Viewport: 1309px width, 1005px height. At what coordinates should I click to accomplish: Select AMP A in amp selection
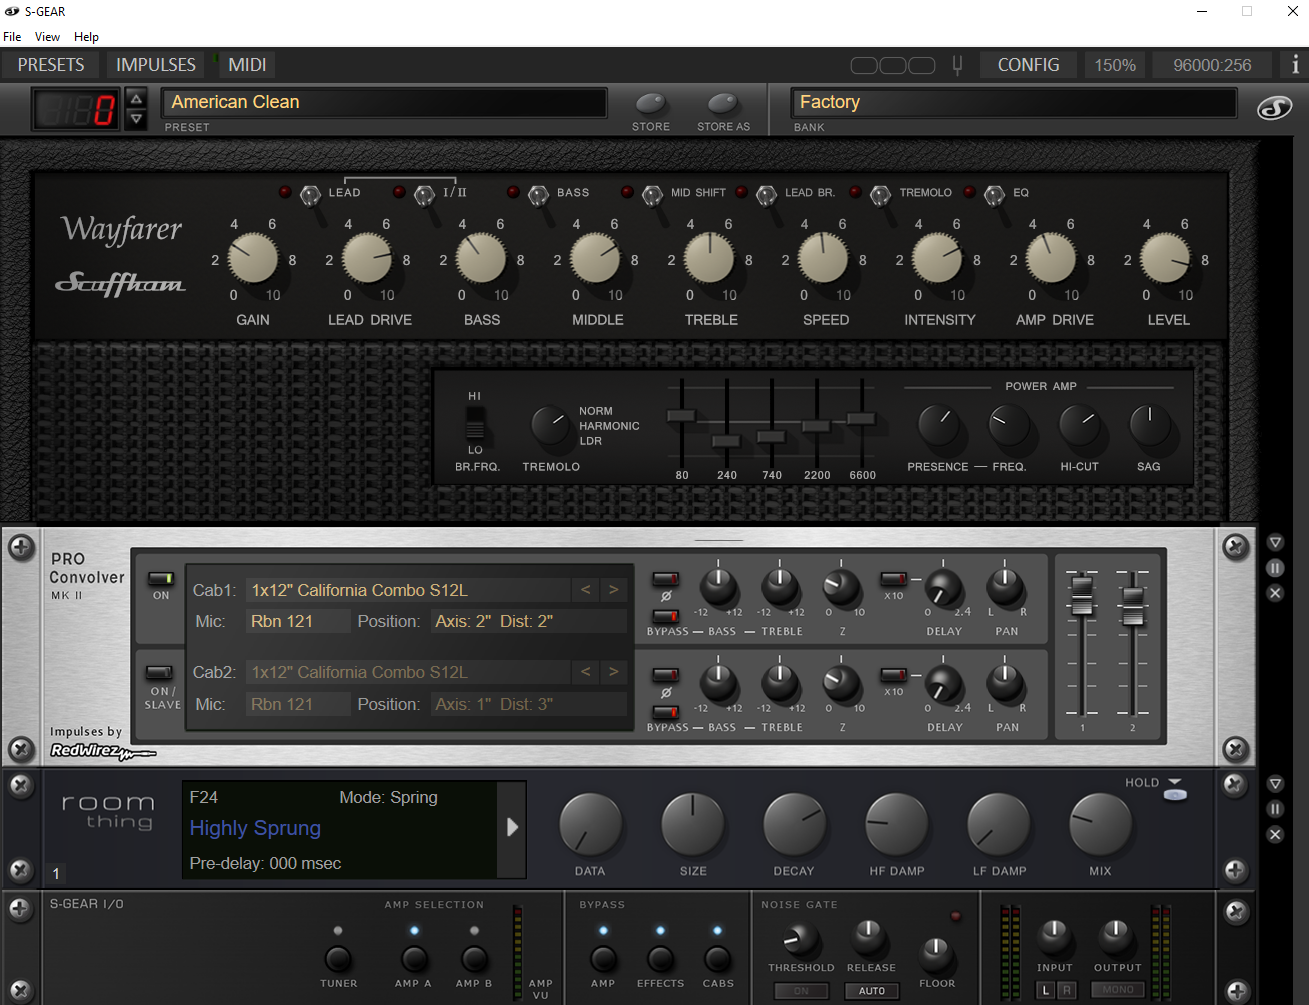pos(413,959)
